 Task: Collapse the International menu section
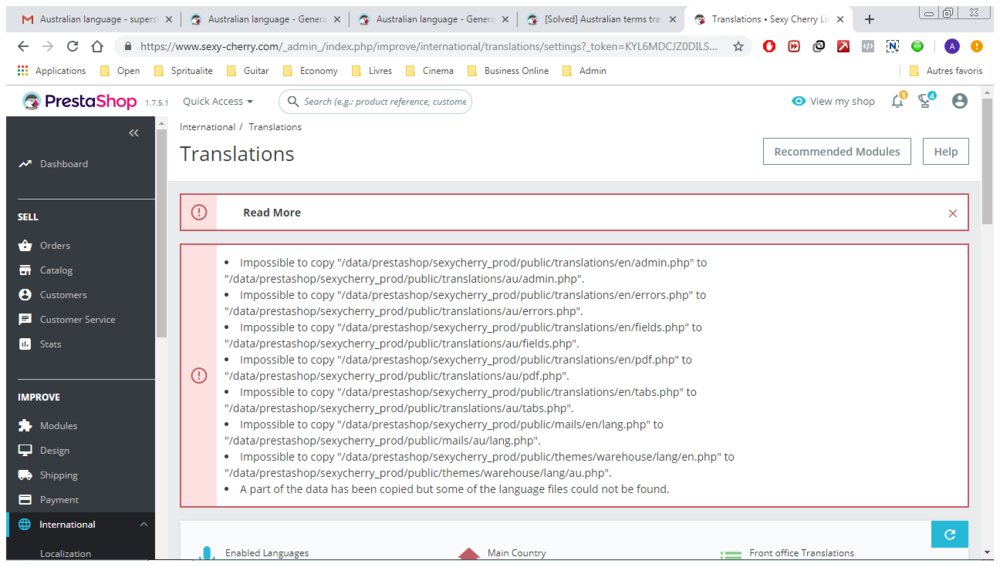coord(143,524)
